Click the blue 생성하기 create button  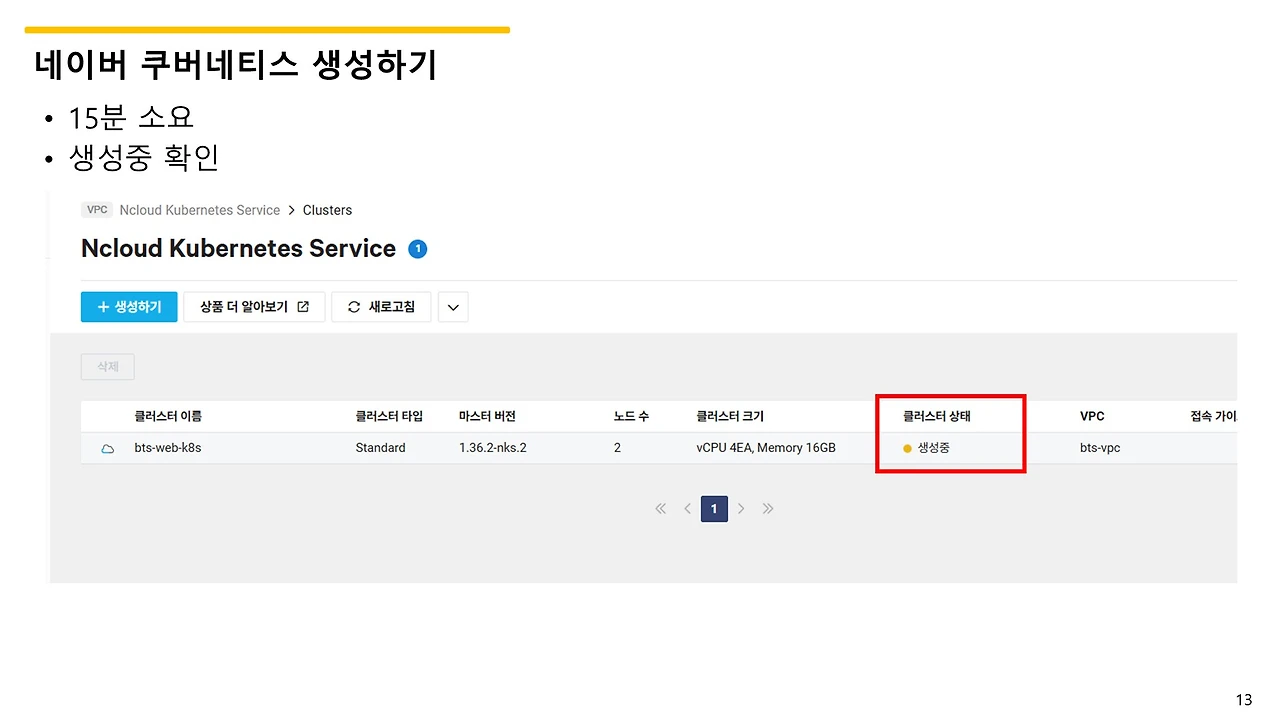point(129,307)
